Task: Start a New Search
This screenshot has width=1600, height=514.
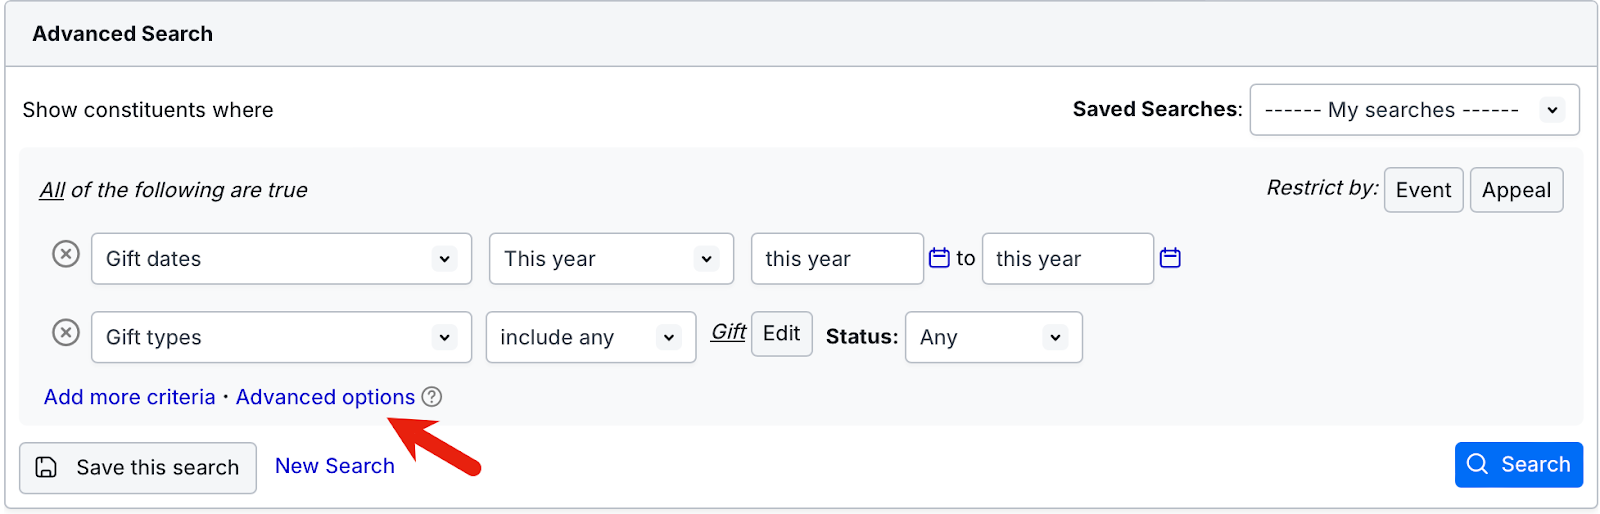Action: coord(335,466)
